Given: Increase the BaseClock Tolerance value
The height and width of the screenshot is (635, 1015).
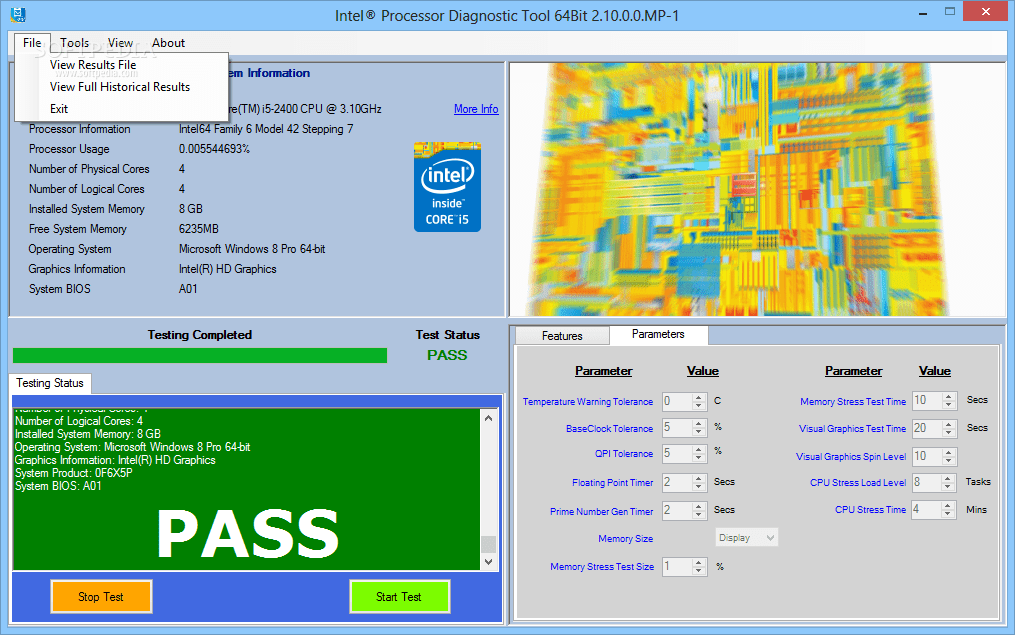Looking at the screenshot, I should (698, 424).
